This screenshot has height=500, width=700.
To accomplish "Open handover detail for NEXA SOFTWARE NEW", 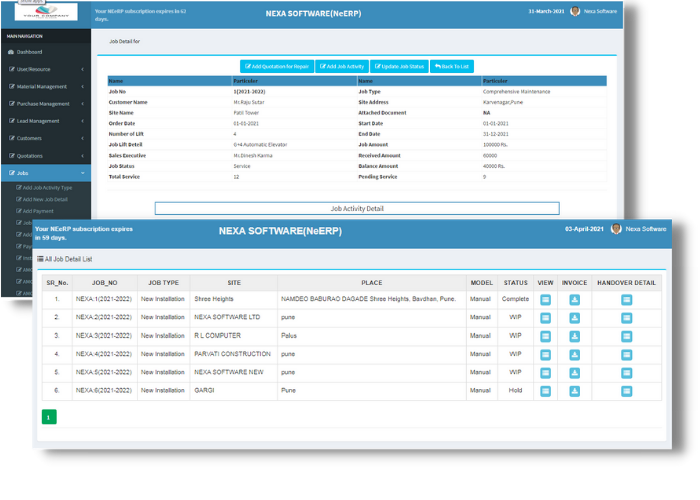I will coord(626,373).
